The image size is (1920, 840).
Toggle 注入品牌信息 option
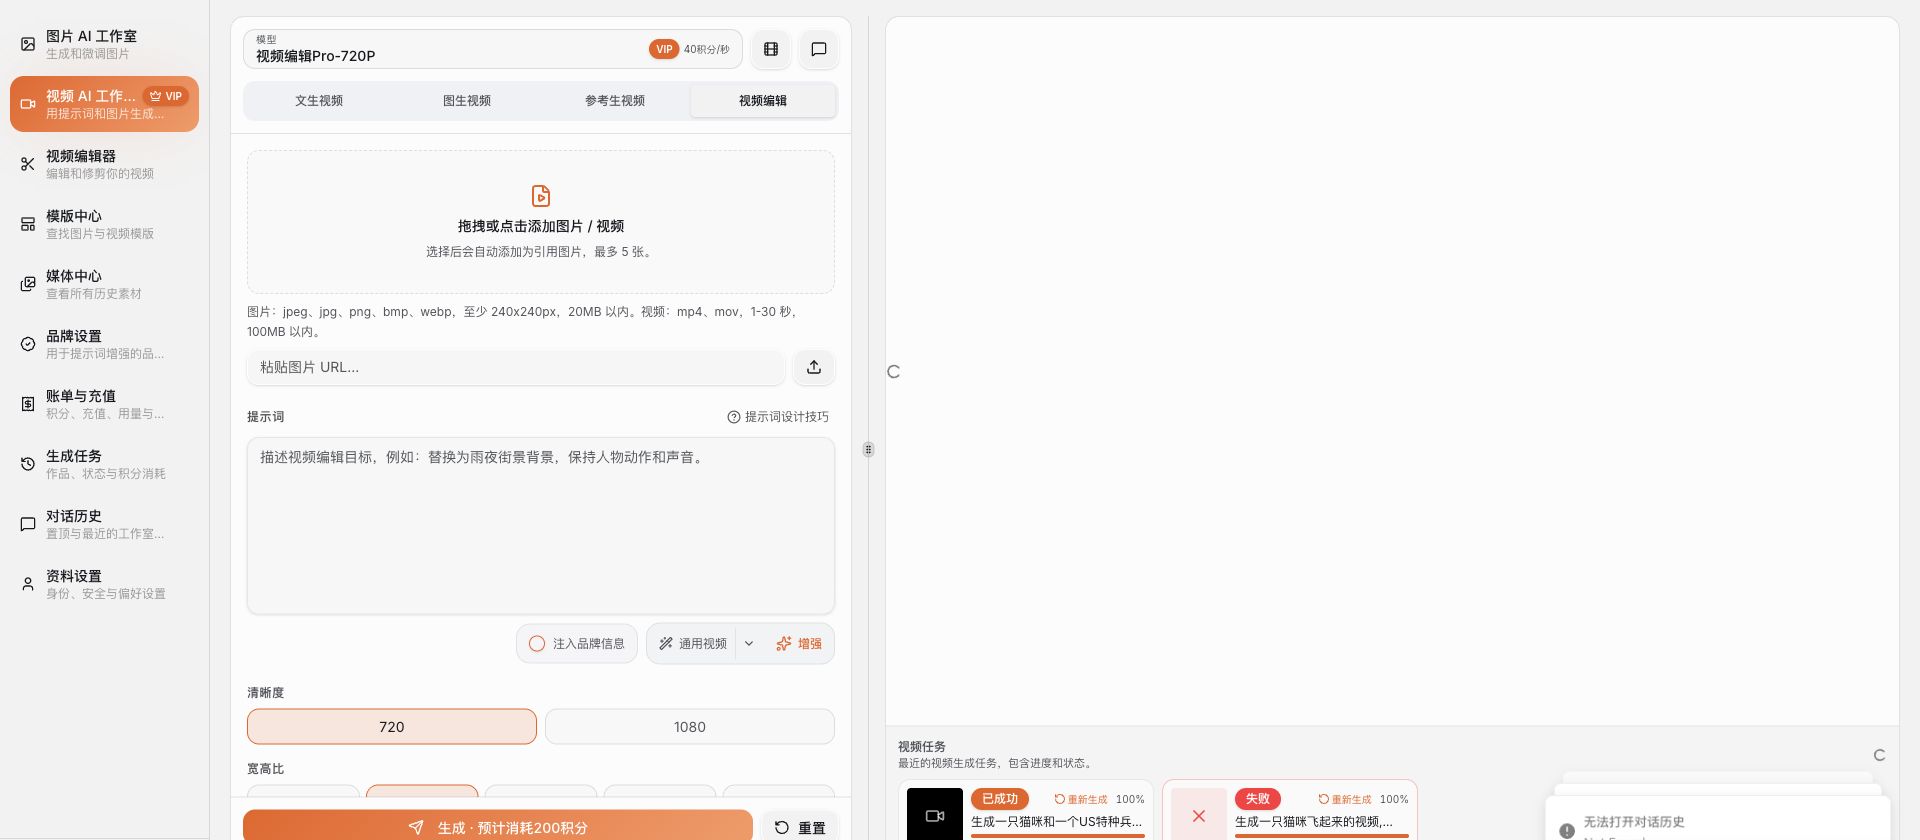tap(577, 644)
